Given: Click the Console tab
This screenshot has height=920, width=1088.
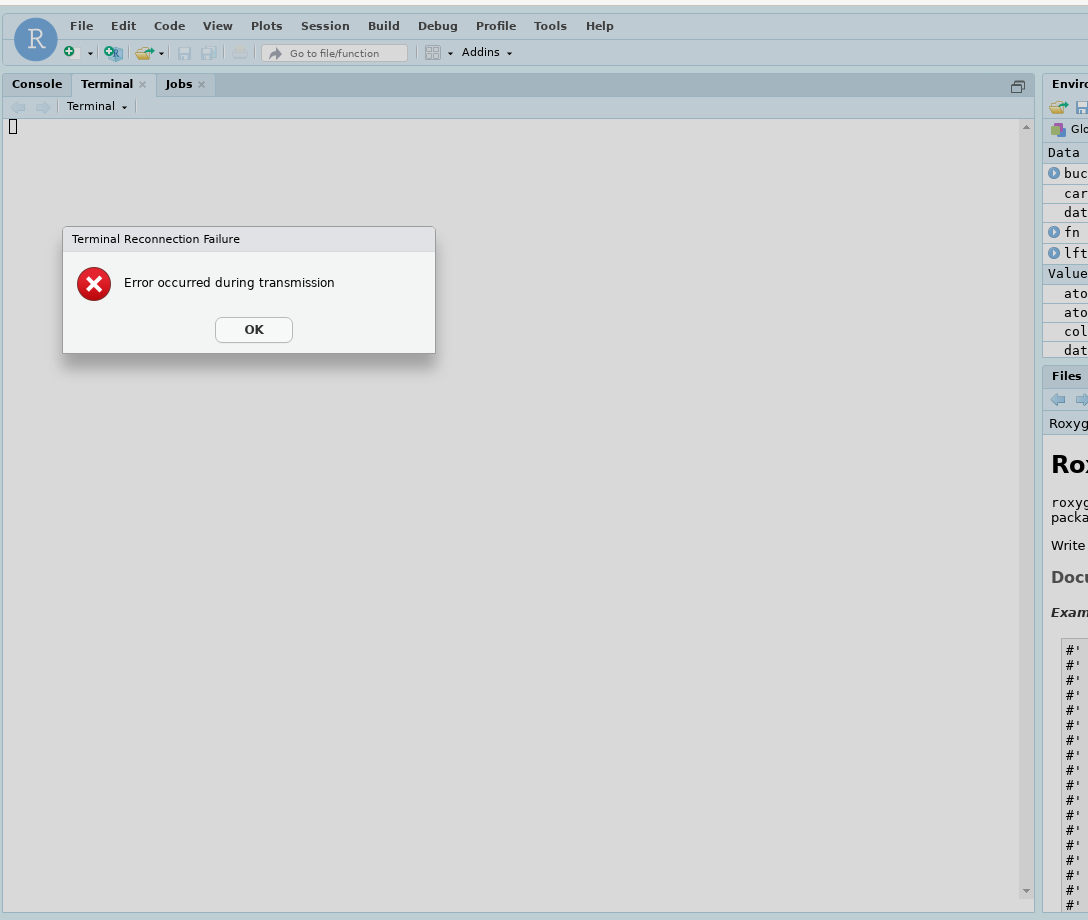Looking at the screenshot, I should [x=37, y=84].
